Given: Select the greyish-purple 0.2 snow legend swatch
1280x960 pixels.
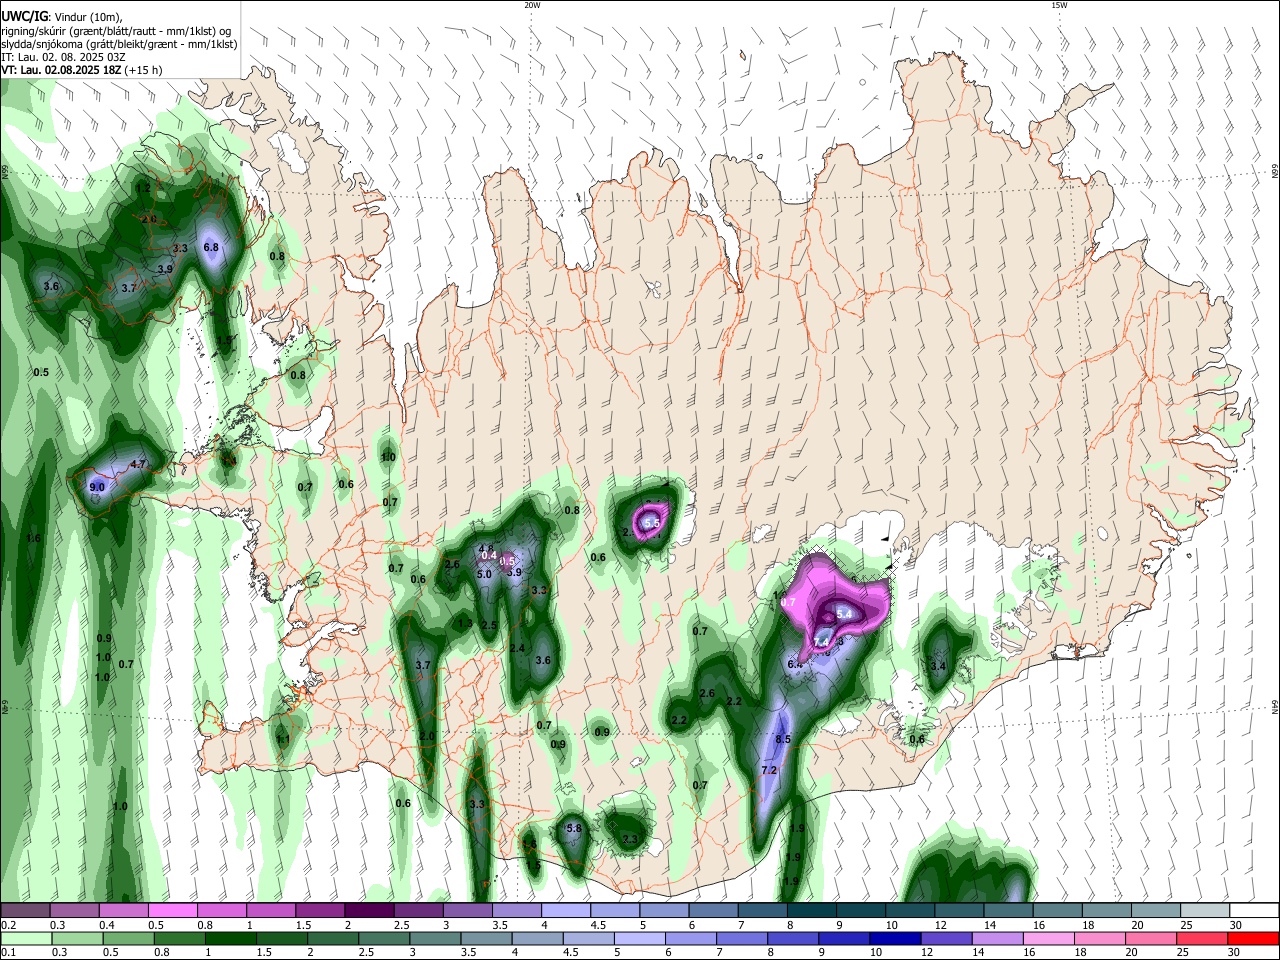Looking at the screenshot, I should pos(26,910).
